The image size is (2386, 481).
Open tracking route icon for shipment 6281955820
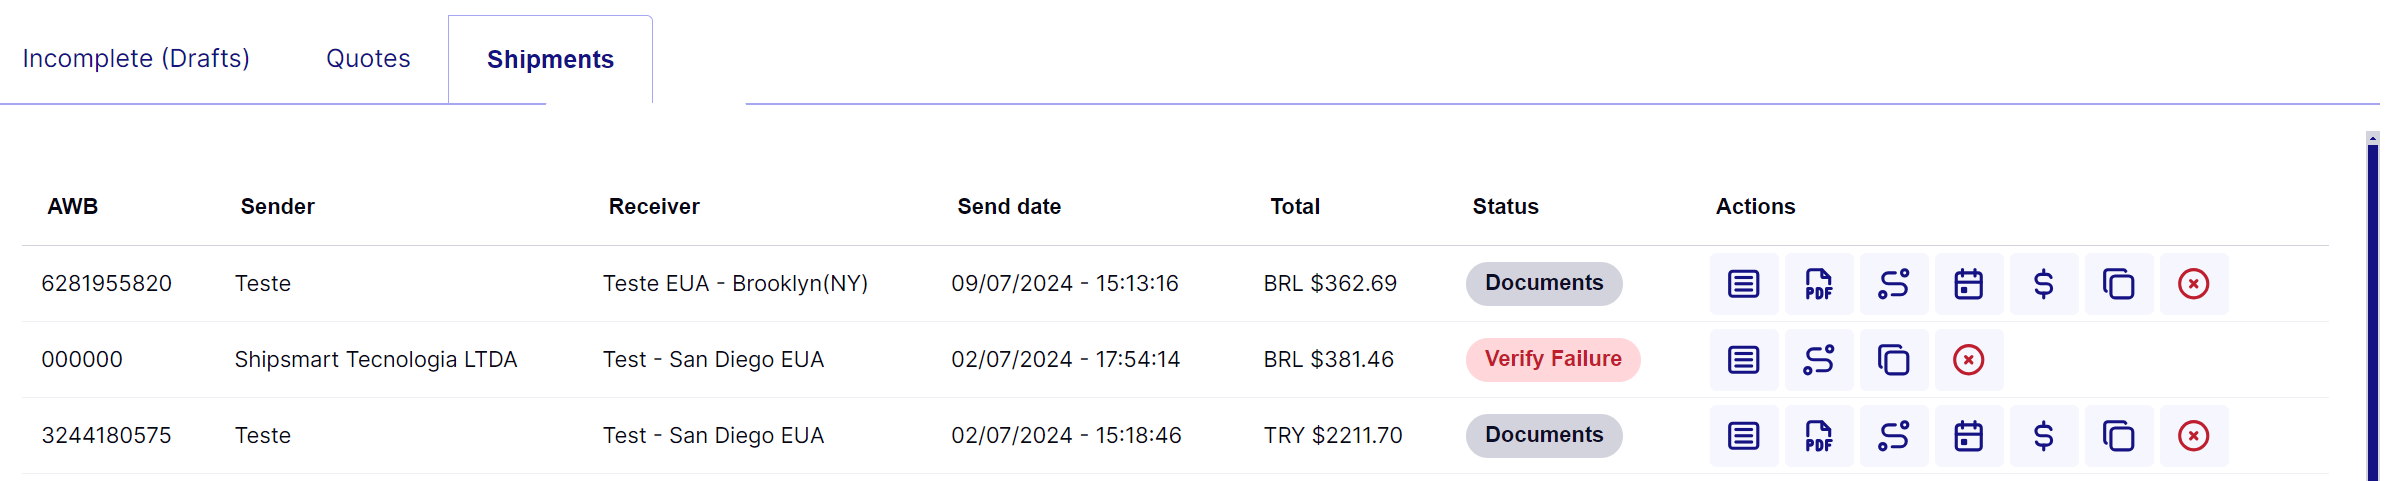click(1894, 284)
